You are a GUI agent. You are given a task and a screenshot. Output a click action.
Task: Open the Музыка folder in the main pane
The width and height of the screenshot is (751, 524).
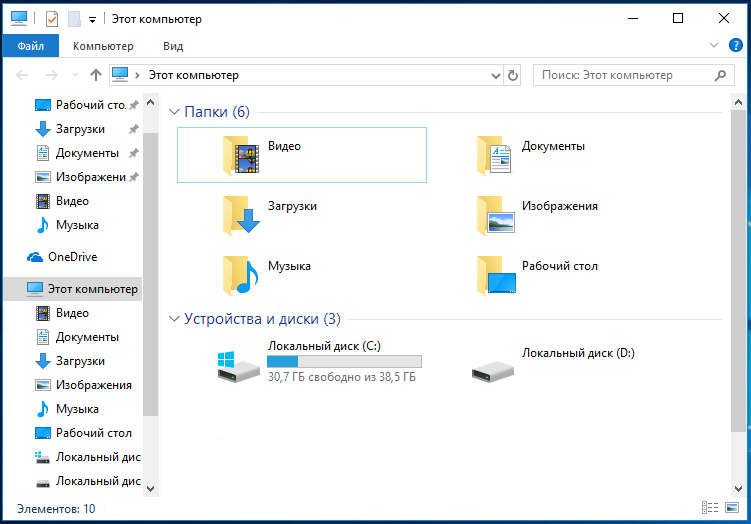(267, 275)
